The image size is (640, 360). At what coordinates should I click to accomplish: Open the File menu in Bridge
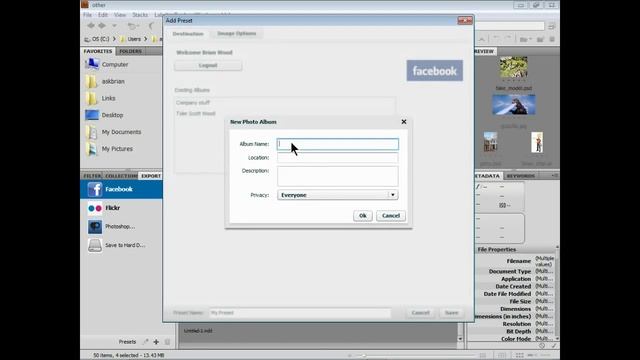pos(87,15)
